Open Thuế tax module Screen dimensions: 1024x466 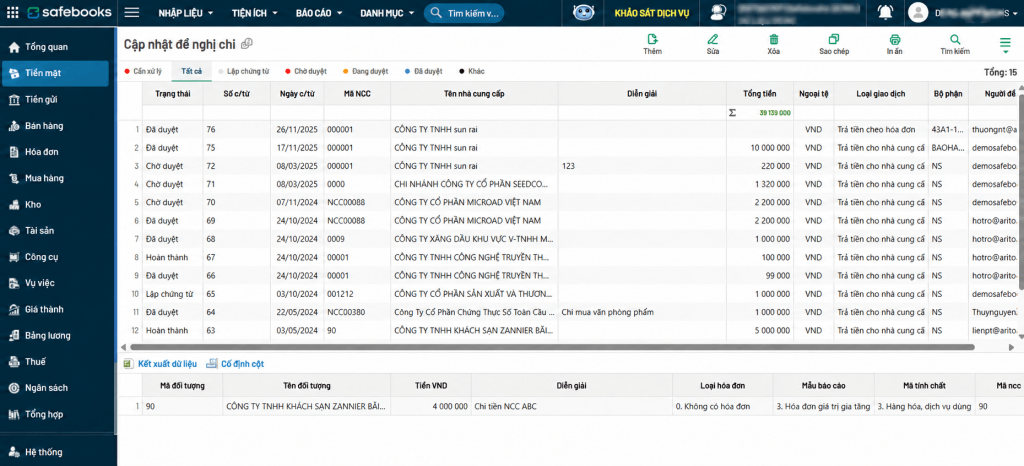[55, 362]
